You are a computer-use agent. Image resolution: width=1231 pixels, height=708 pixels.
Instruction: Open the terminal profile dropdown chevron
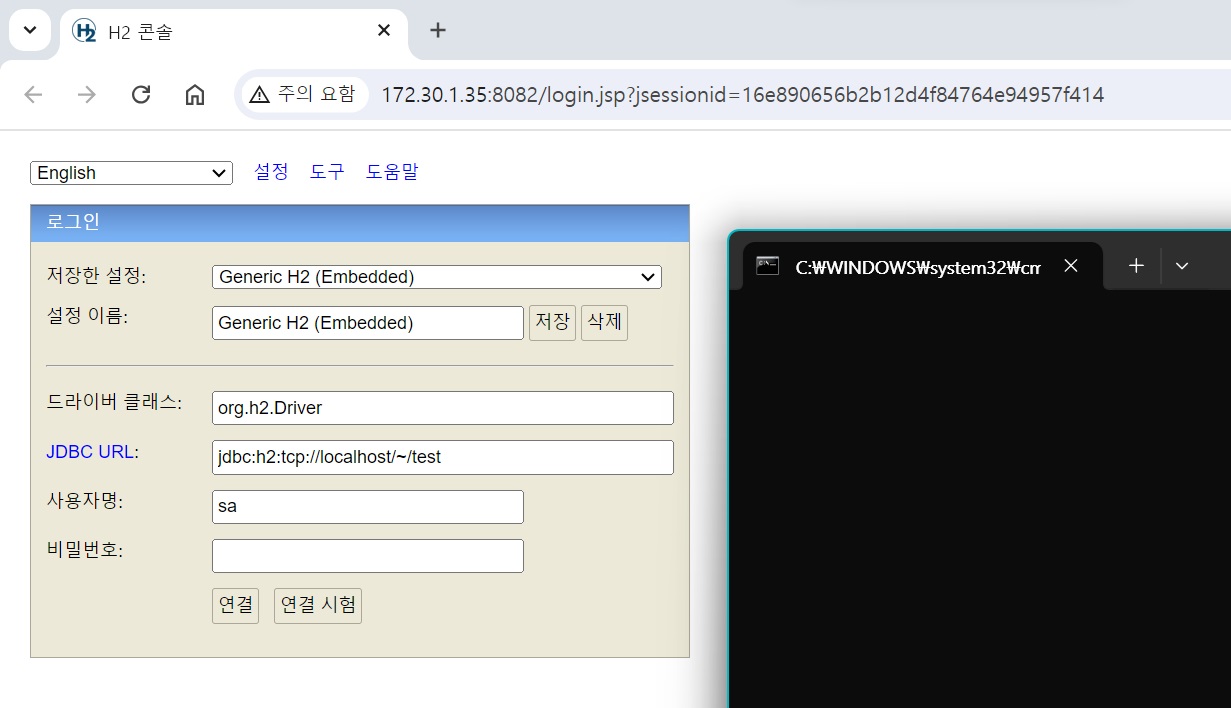[x=1182, y=266]
